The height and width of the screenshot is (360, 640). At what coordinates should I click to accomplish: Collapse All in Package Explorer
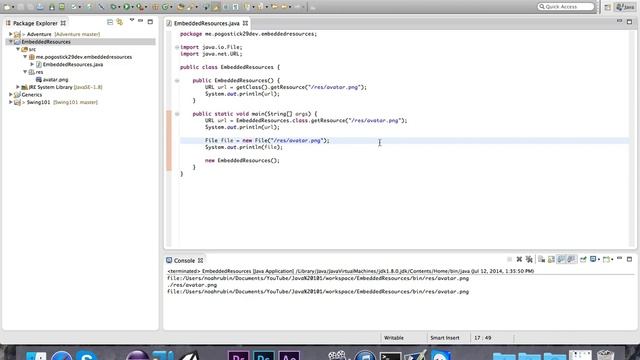click(x=110, y=22)
